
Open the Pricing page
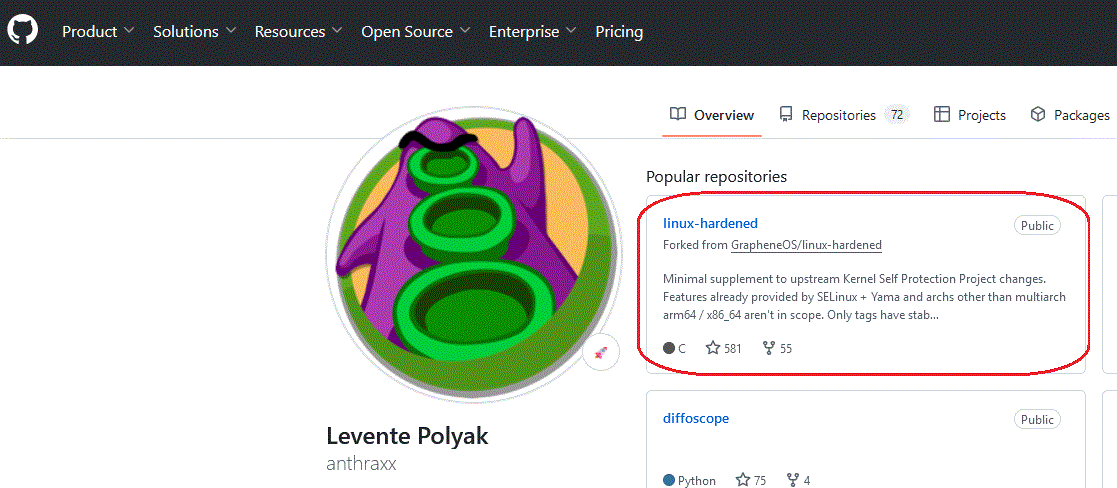(x=619, y=31)
